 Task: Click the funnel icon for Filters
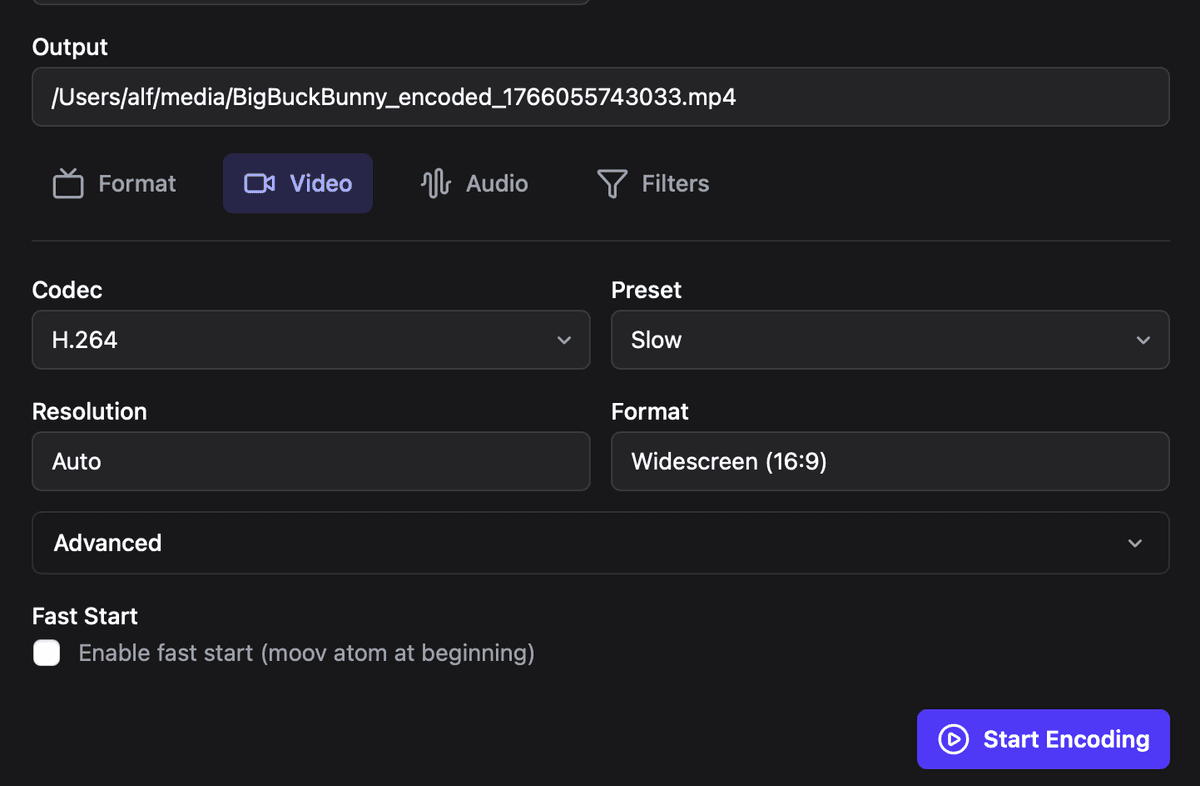611,184
